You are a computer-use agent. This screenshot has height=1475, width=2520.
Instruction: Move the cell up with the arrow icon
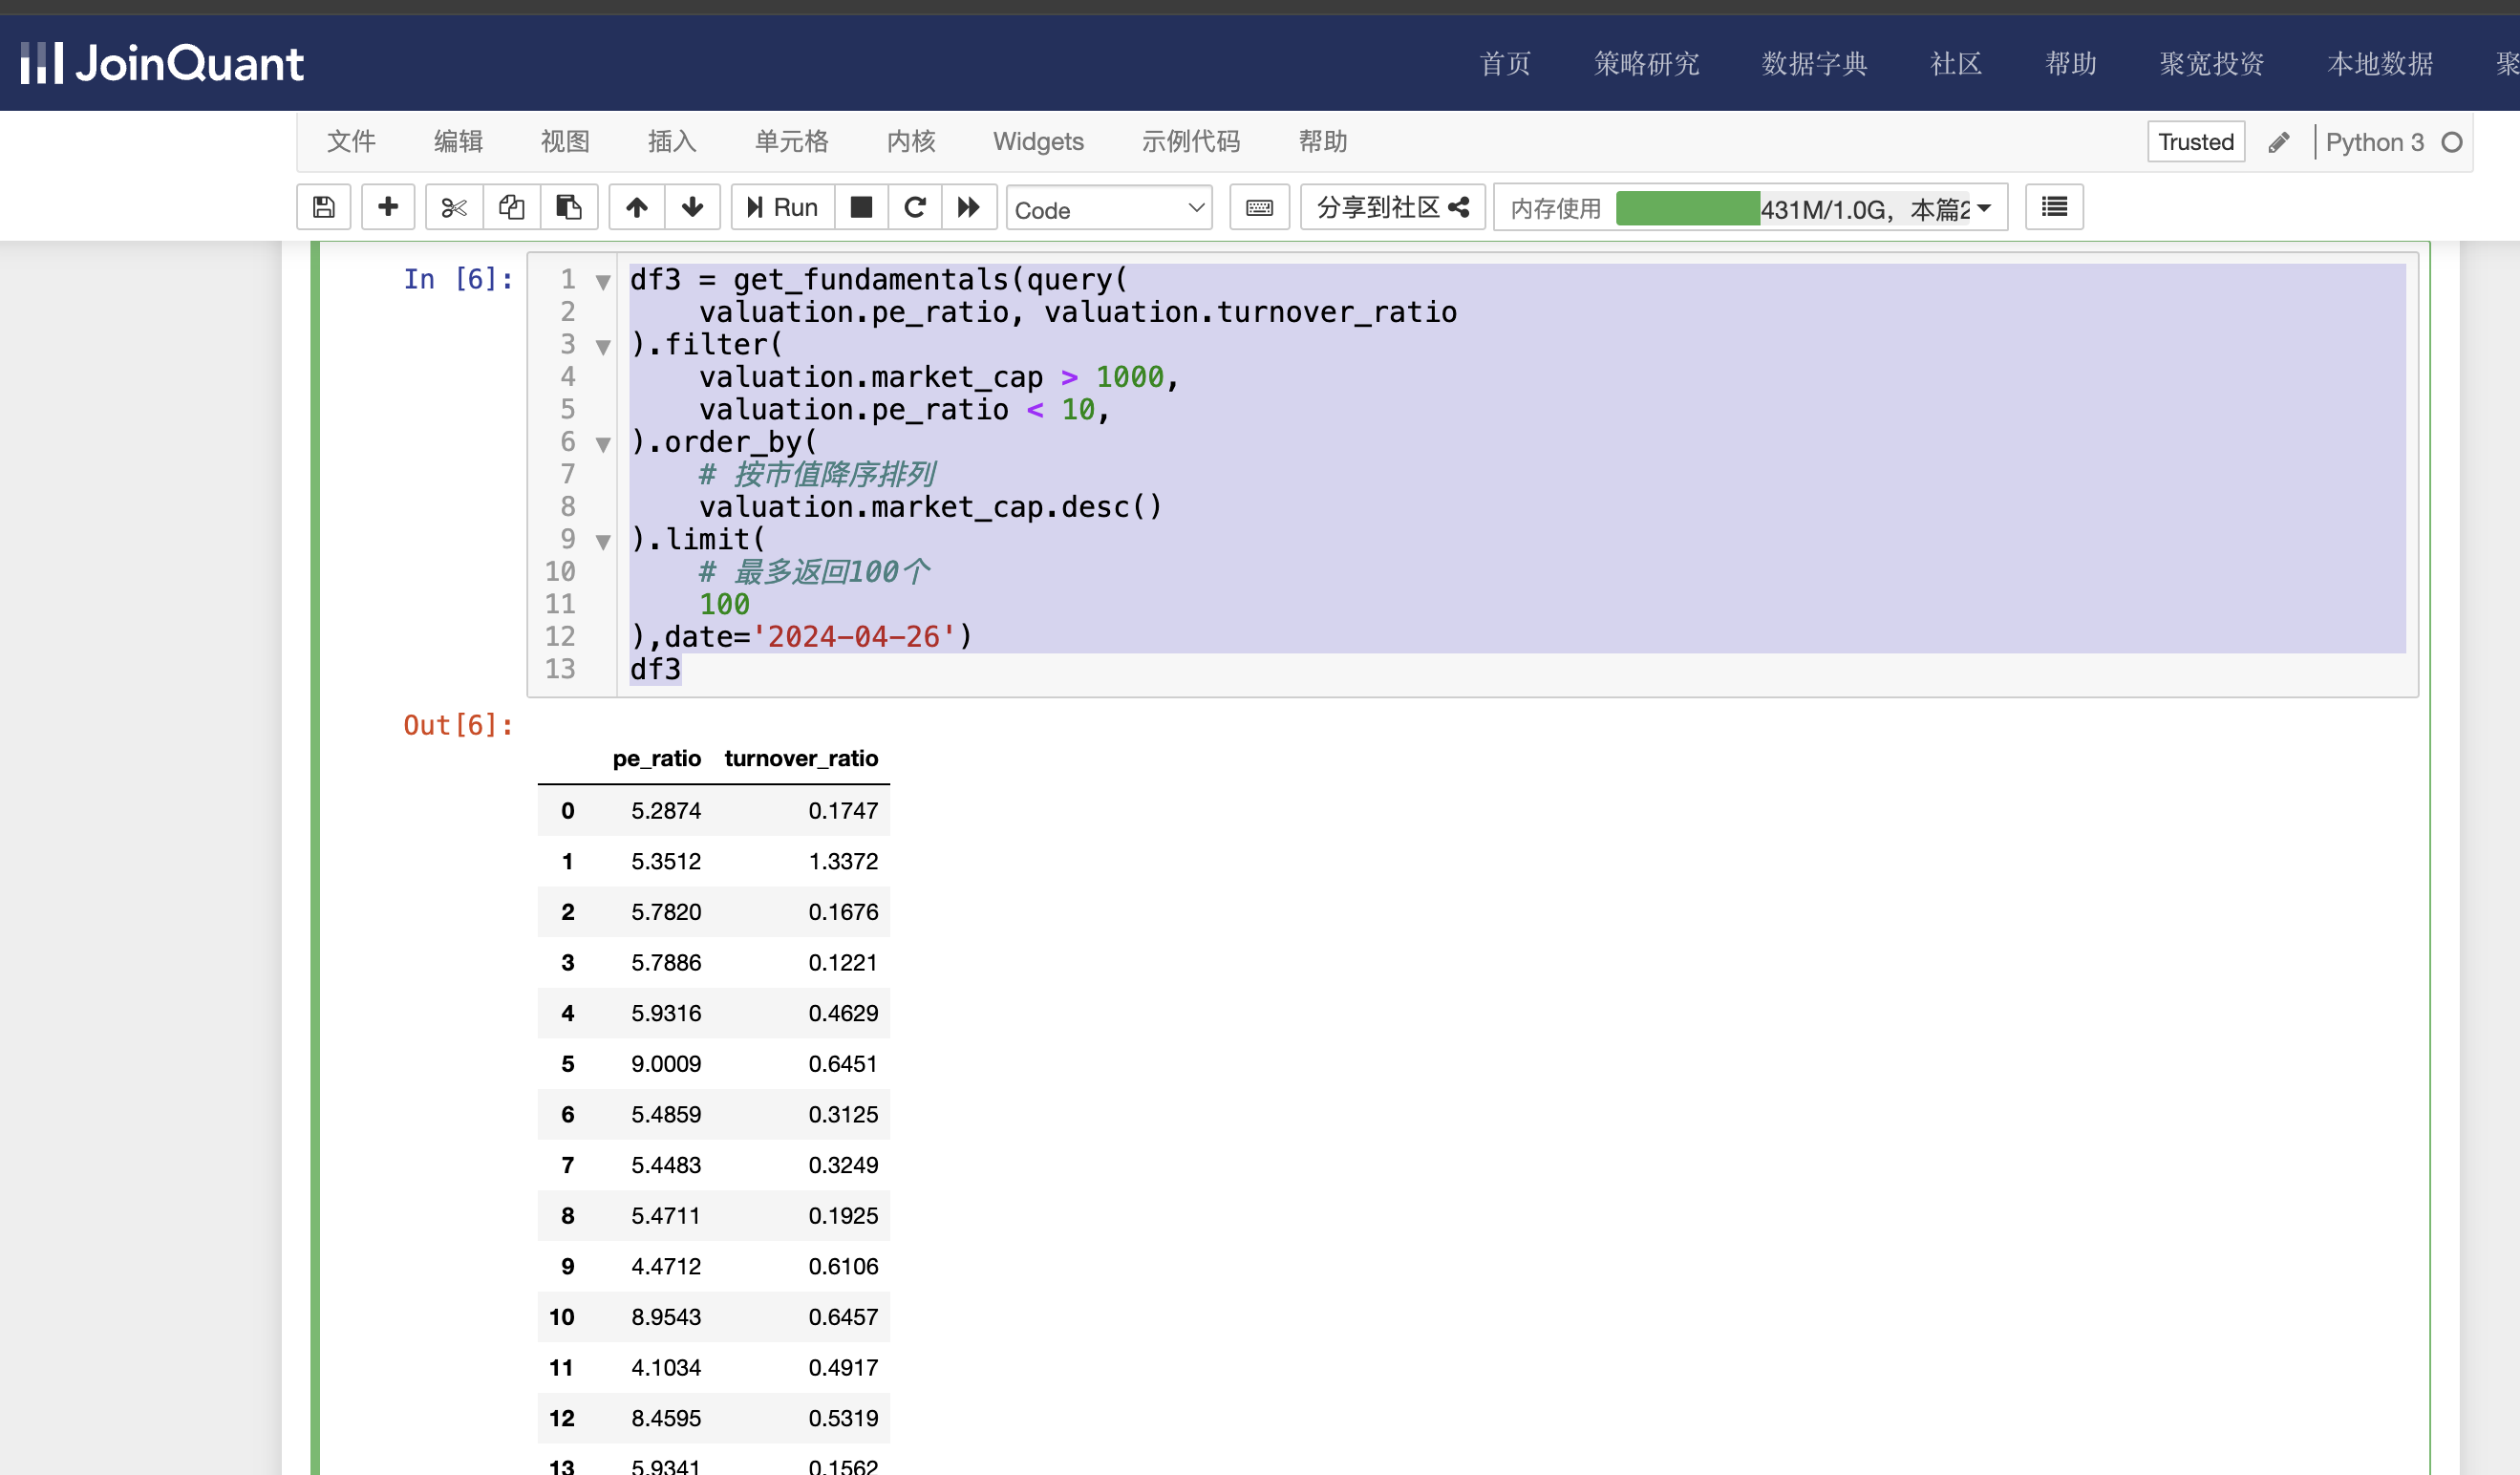tap(637, 207)
